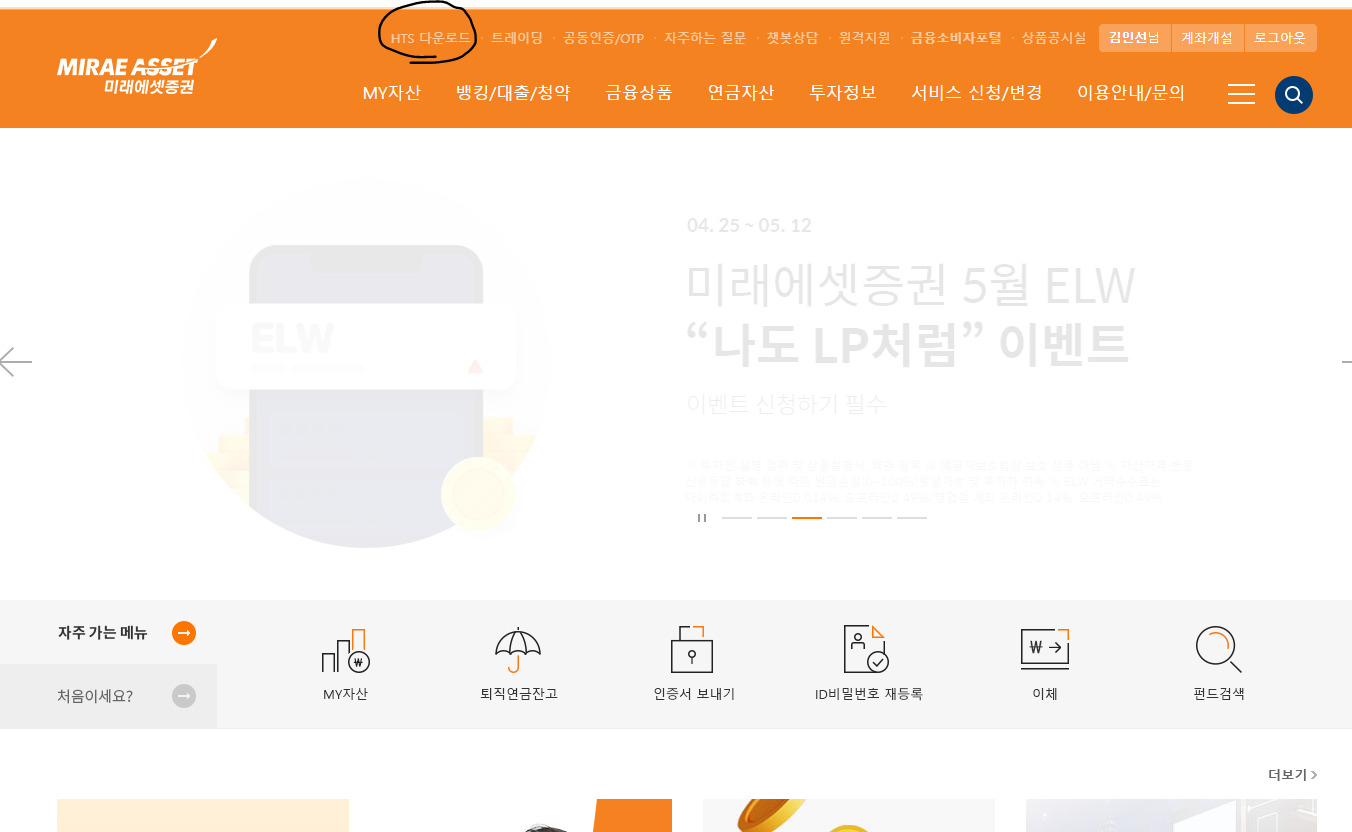Select the 자주 가는 메뉴 tab

coord(108,632)
